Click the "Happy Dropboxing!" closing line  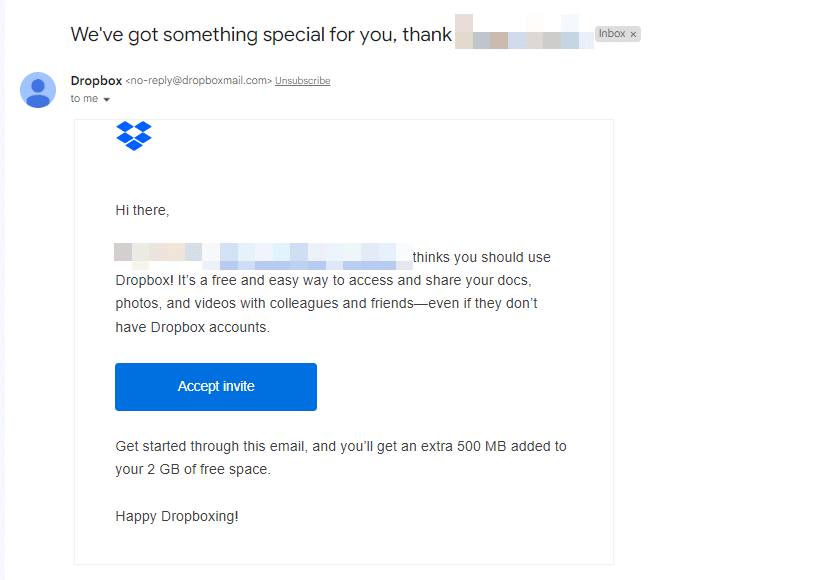pos(177,516)
